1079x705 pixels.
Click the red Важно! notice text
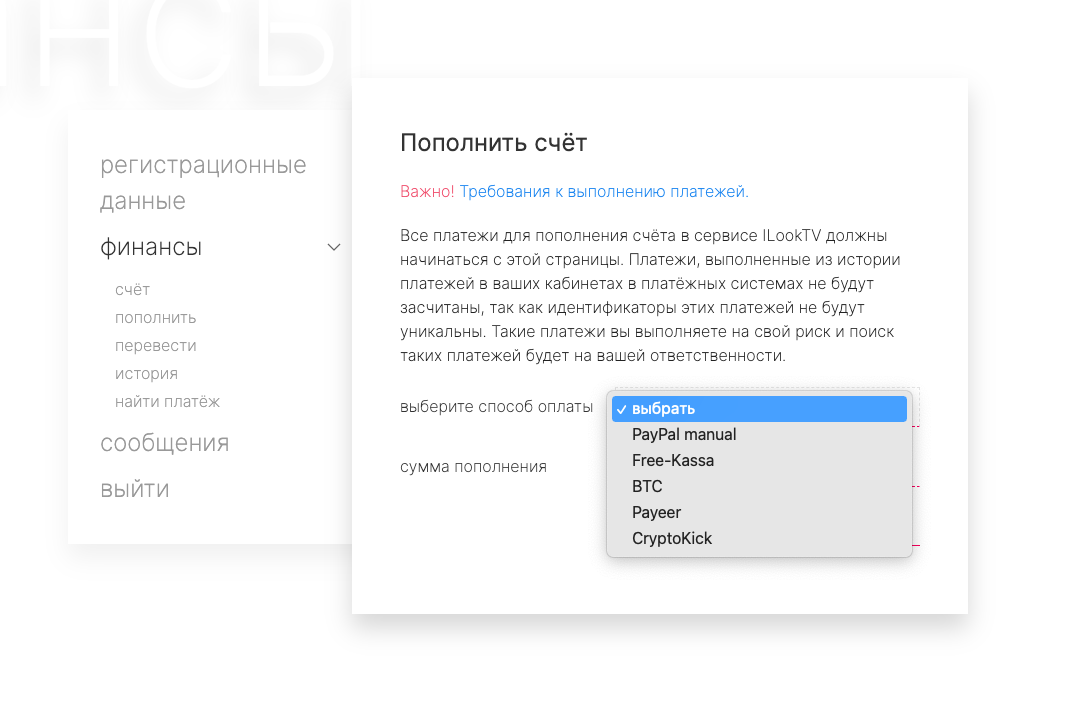[x=427, y=191]
